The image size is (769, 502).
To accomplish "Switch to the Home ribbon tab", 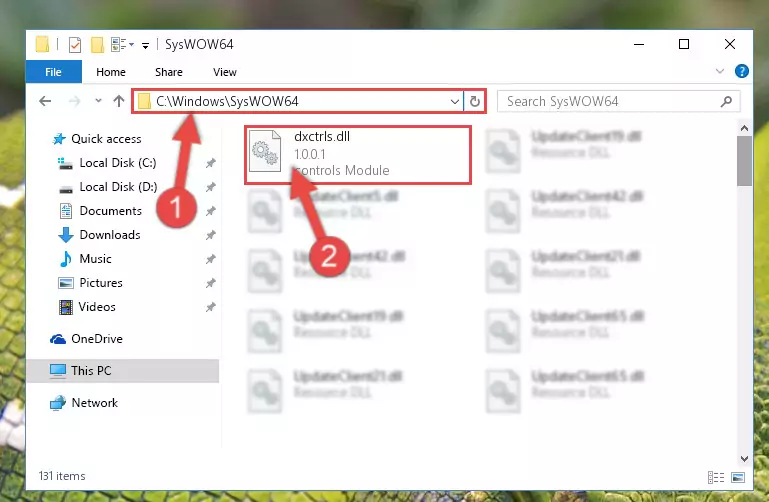I will (x=111, y=72).
